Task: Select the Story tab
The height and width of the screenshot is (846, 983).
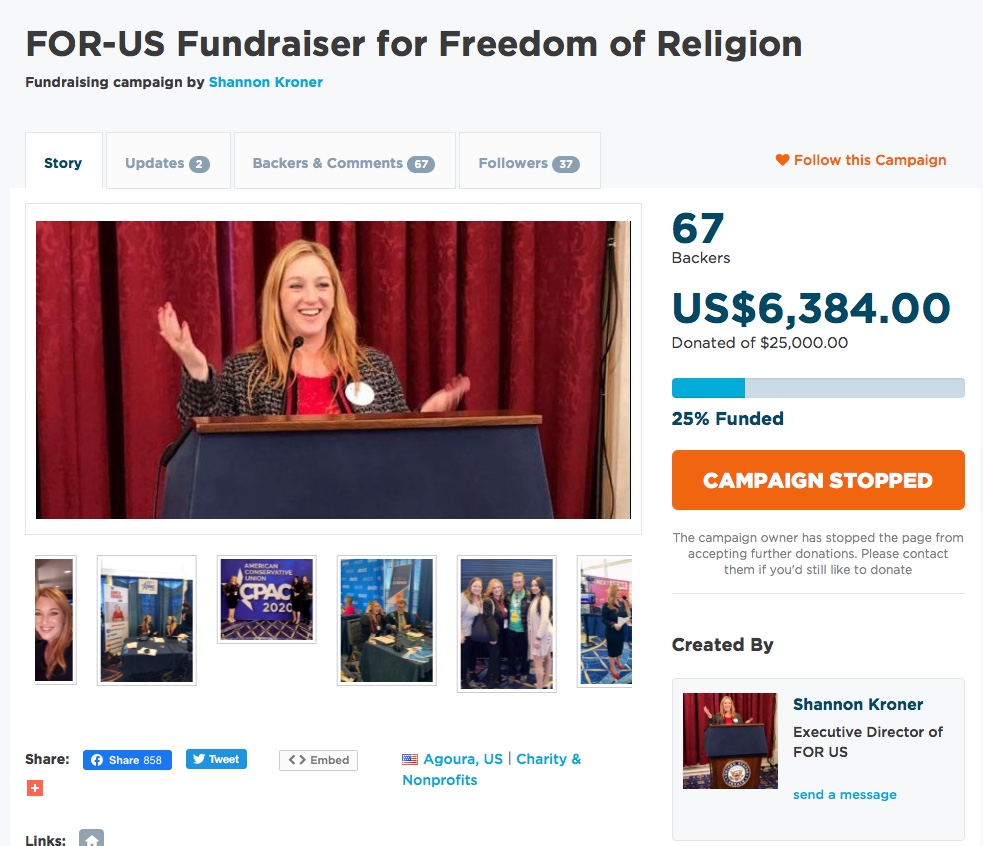Action: pos(64,161)
